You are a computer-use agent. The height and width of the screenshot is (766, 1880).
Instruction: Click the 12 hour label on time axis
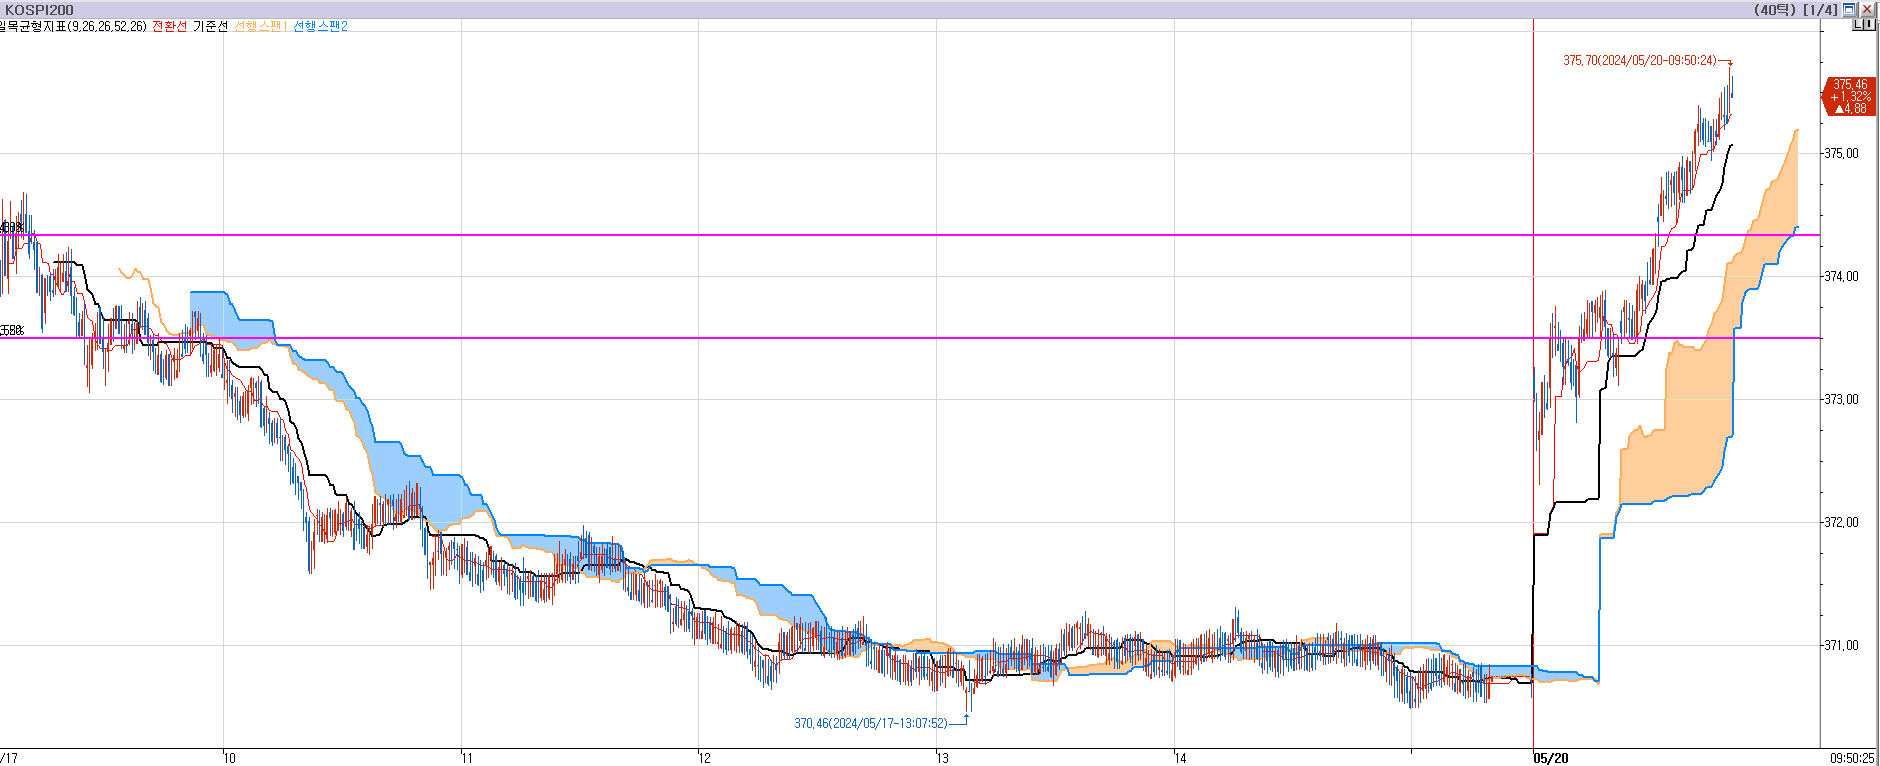(x=705, y=758)
